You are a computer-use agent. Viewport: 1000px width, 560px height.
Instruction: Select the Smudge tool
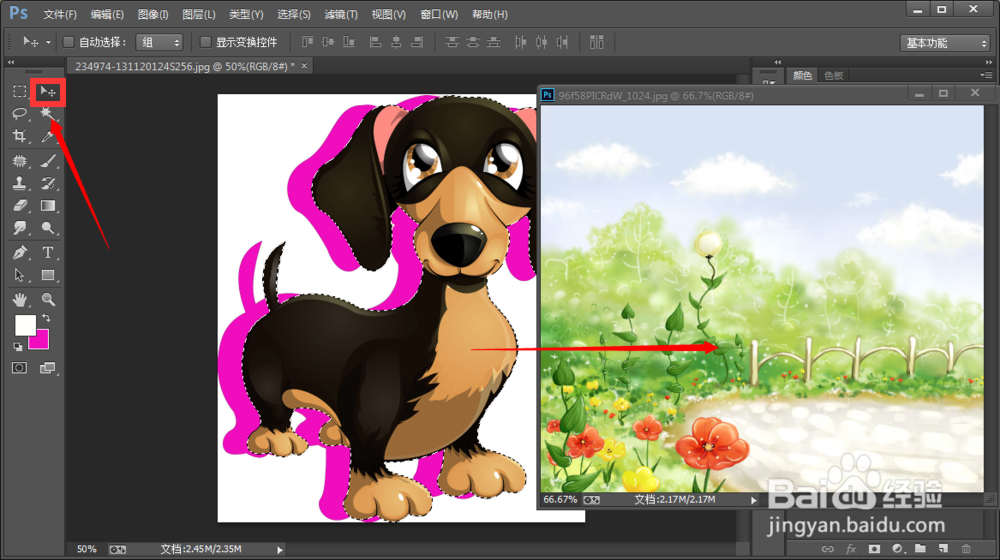[x=20, y=228]
